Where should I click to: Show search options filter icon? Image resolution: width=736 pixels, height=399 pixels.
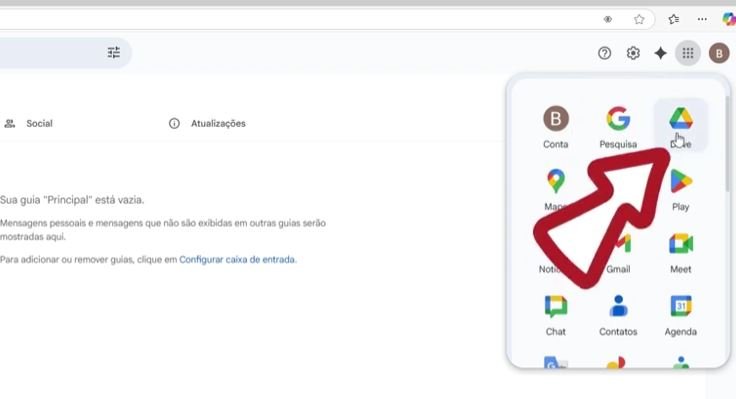coord(114,53)
